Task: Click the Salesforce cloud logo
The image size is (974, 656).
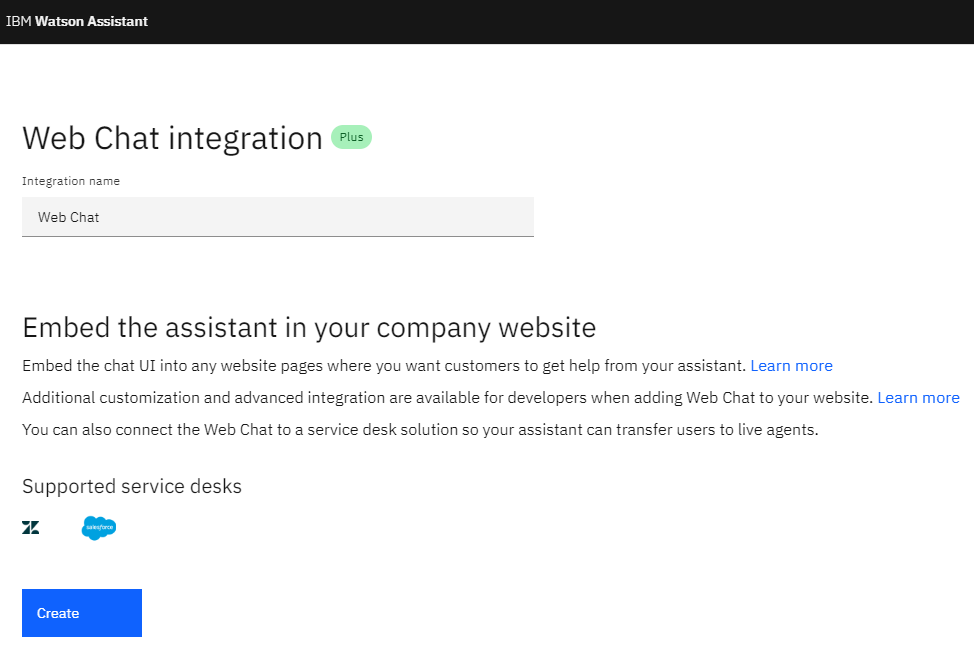Action: pos(99,527)
